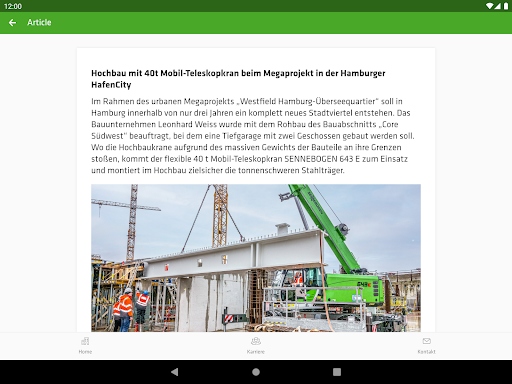Open the Home building icon
Screen dimensions: 512x384
[x=85, y=341]
